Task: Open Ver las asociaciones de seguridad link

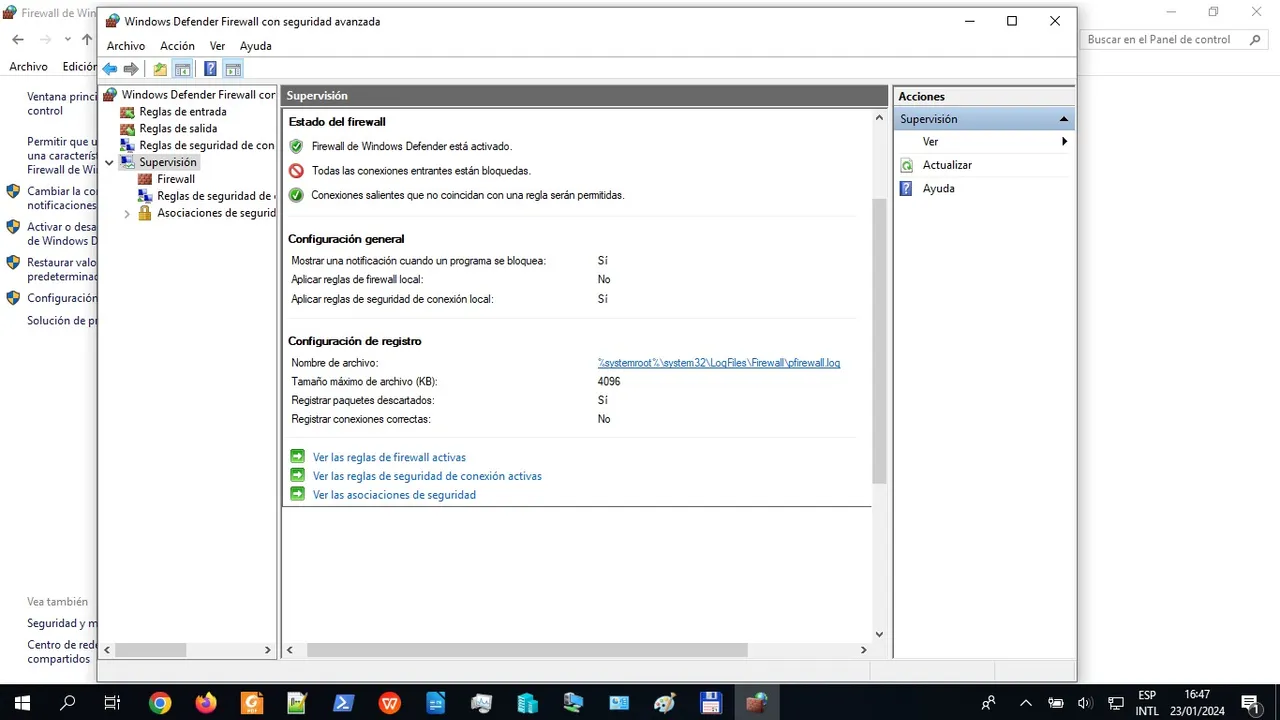Action: [394, 495]
